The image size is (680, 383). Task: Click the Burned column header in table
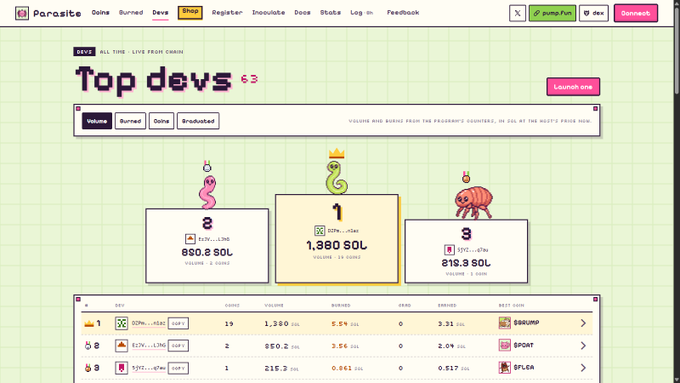tap(341, 305)
